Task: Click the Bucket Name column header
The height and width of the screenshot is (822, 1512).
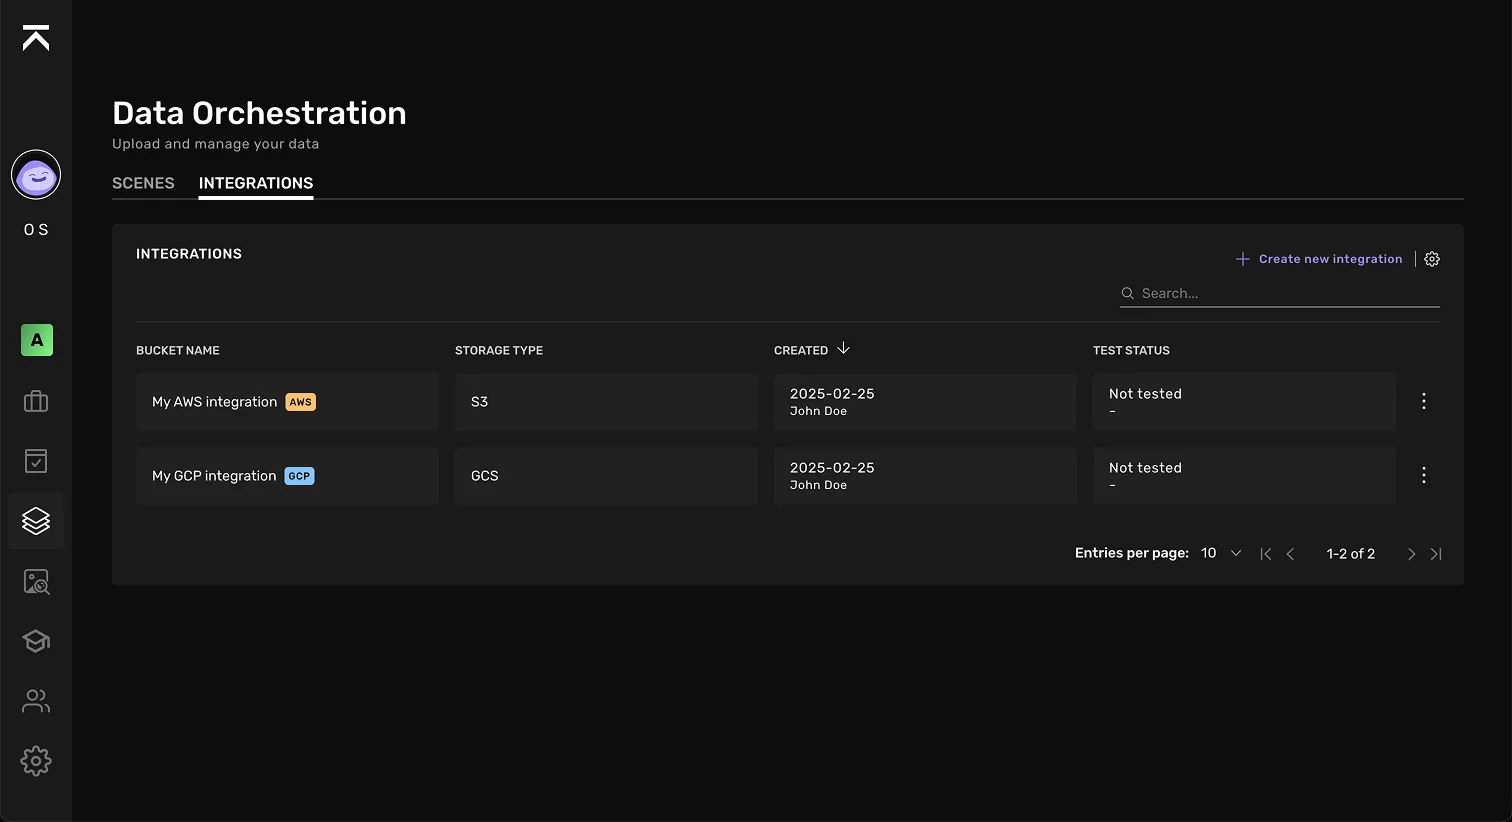Action: [x=178, y=350]
